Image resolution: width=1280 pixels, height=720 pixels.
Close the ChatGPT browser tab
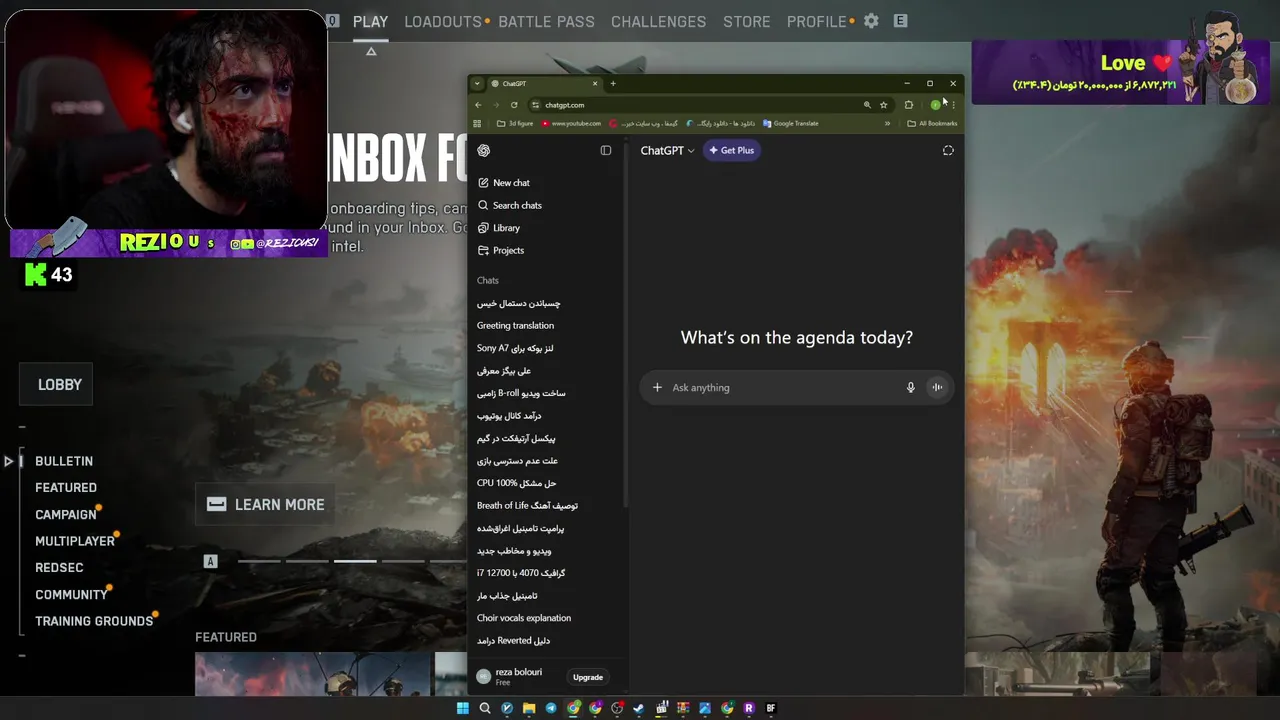pos(595,84)
